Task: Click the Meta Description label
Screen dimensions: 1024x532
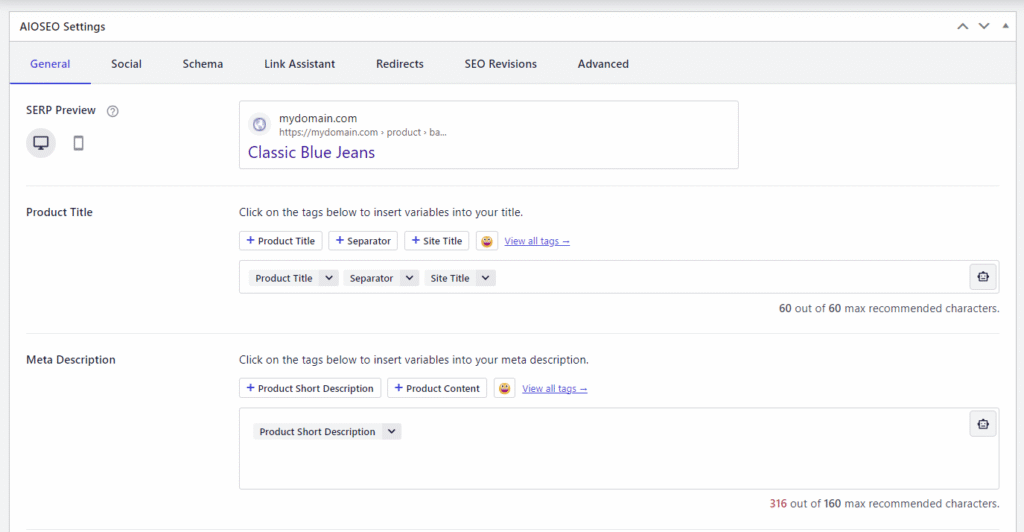Action: pos(71,360)
